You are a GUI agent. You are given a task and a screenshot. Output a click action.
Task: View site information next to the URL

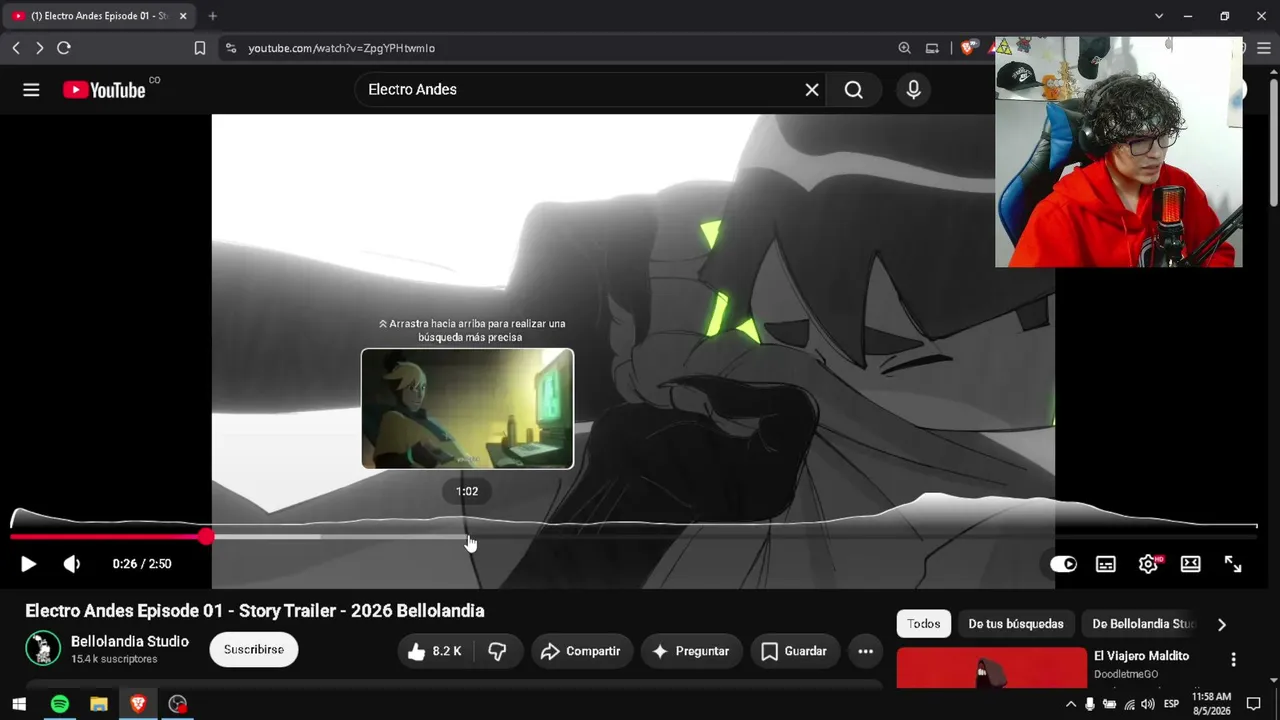[231, 48]
